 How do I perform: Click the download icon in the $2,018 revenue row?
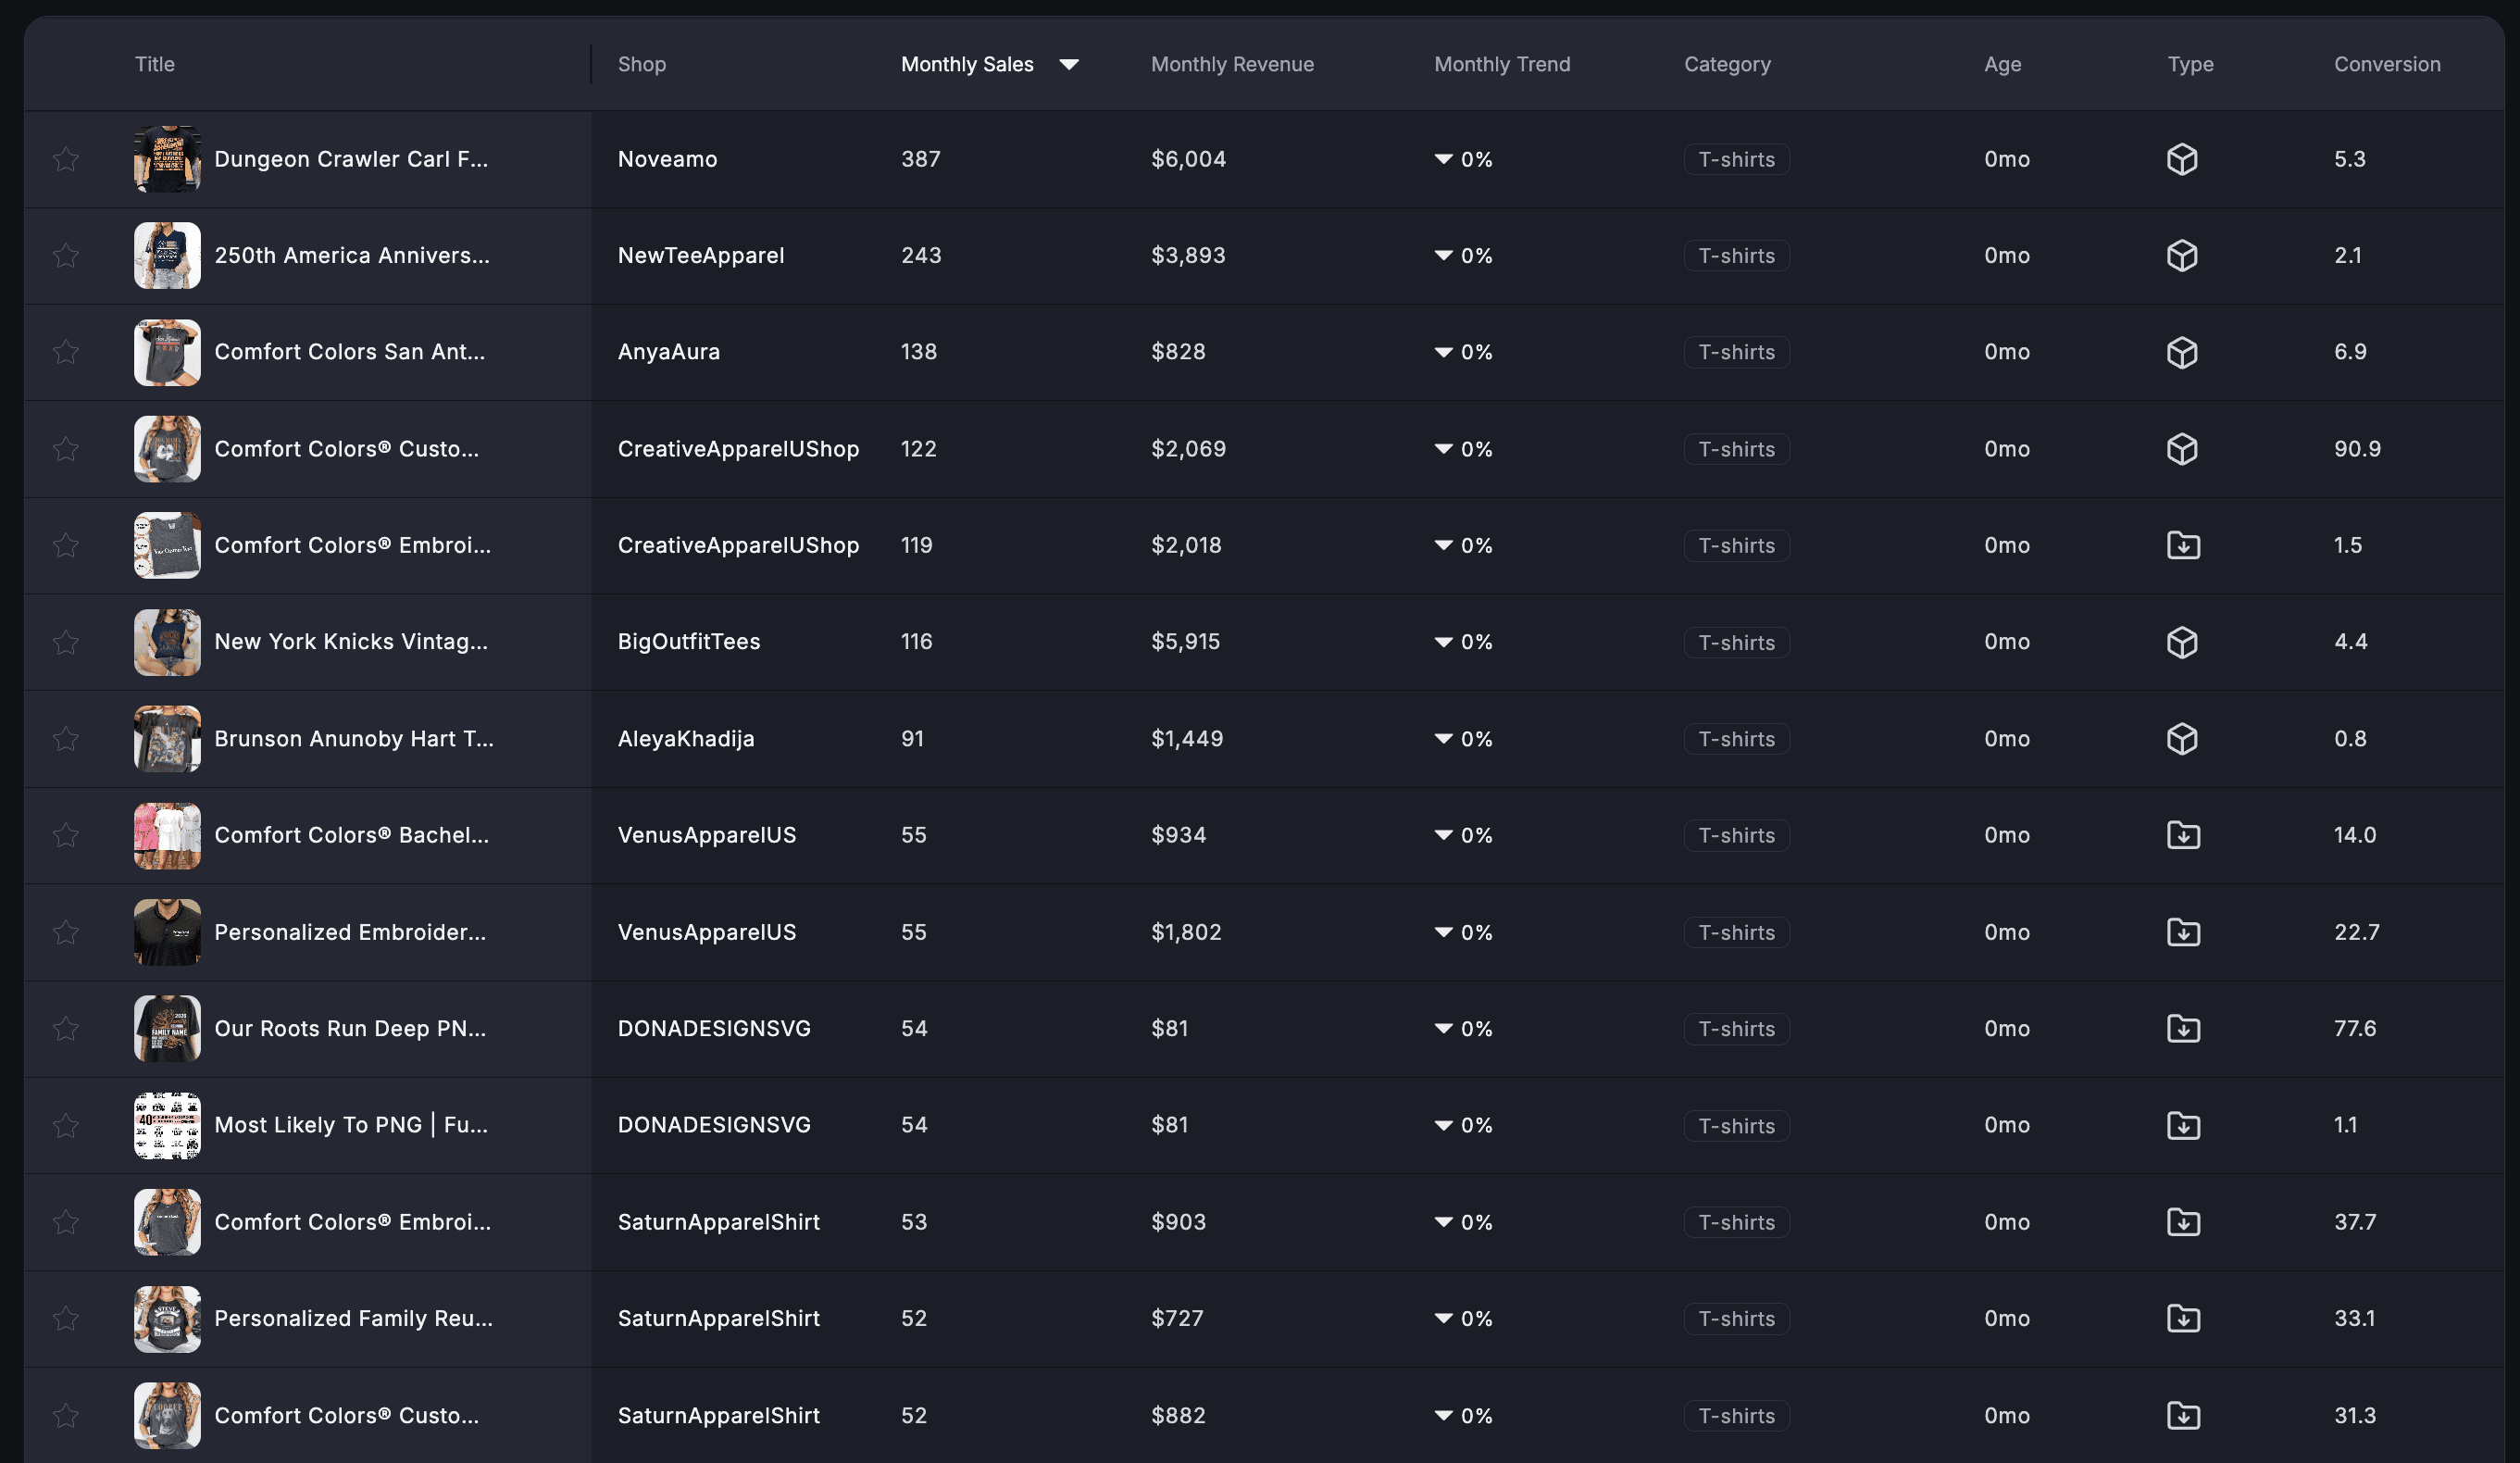pyautogui.click(x=2183, y=545)
